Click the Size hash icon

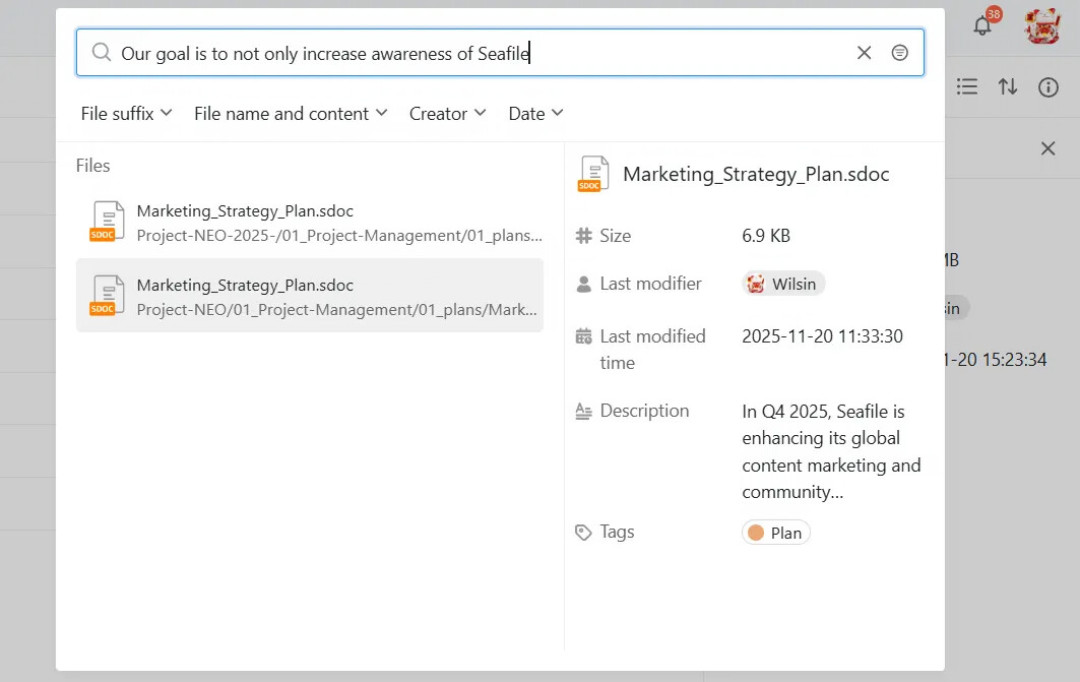point(583,236)
